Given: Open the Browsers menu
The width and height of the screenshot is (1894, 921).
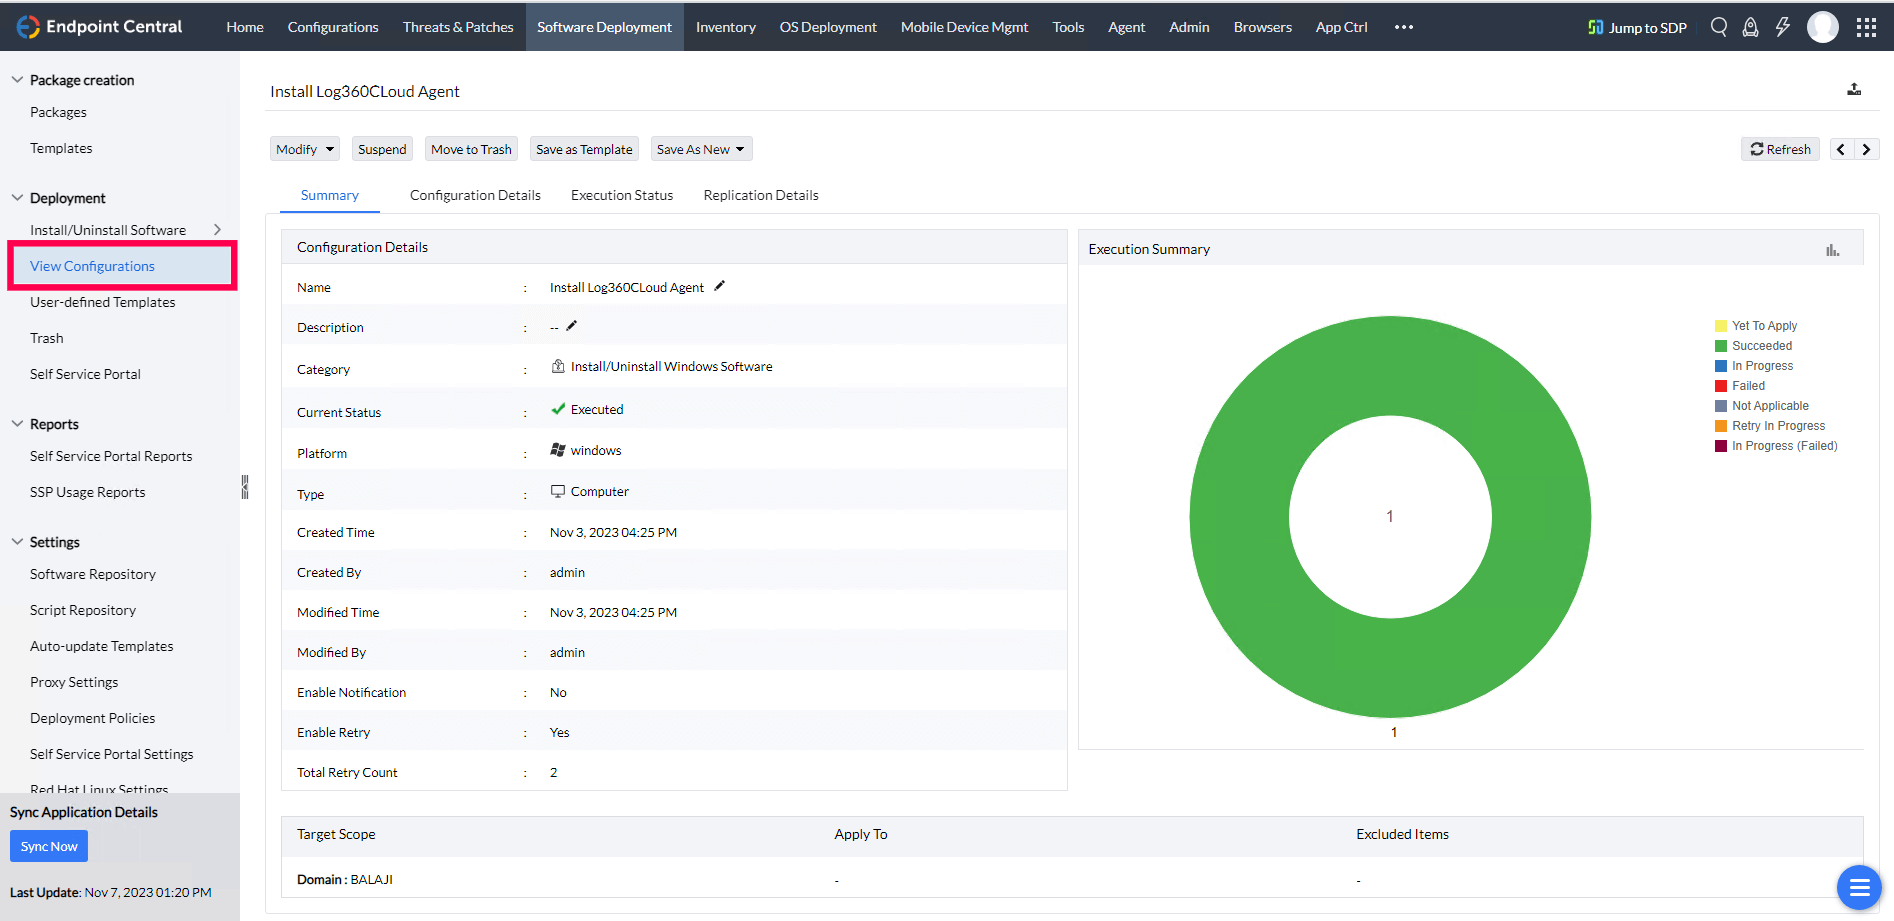Looking at the screenshot, I should (1263, 27).
